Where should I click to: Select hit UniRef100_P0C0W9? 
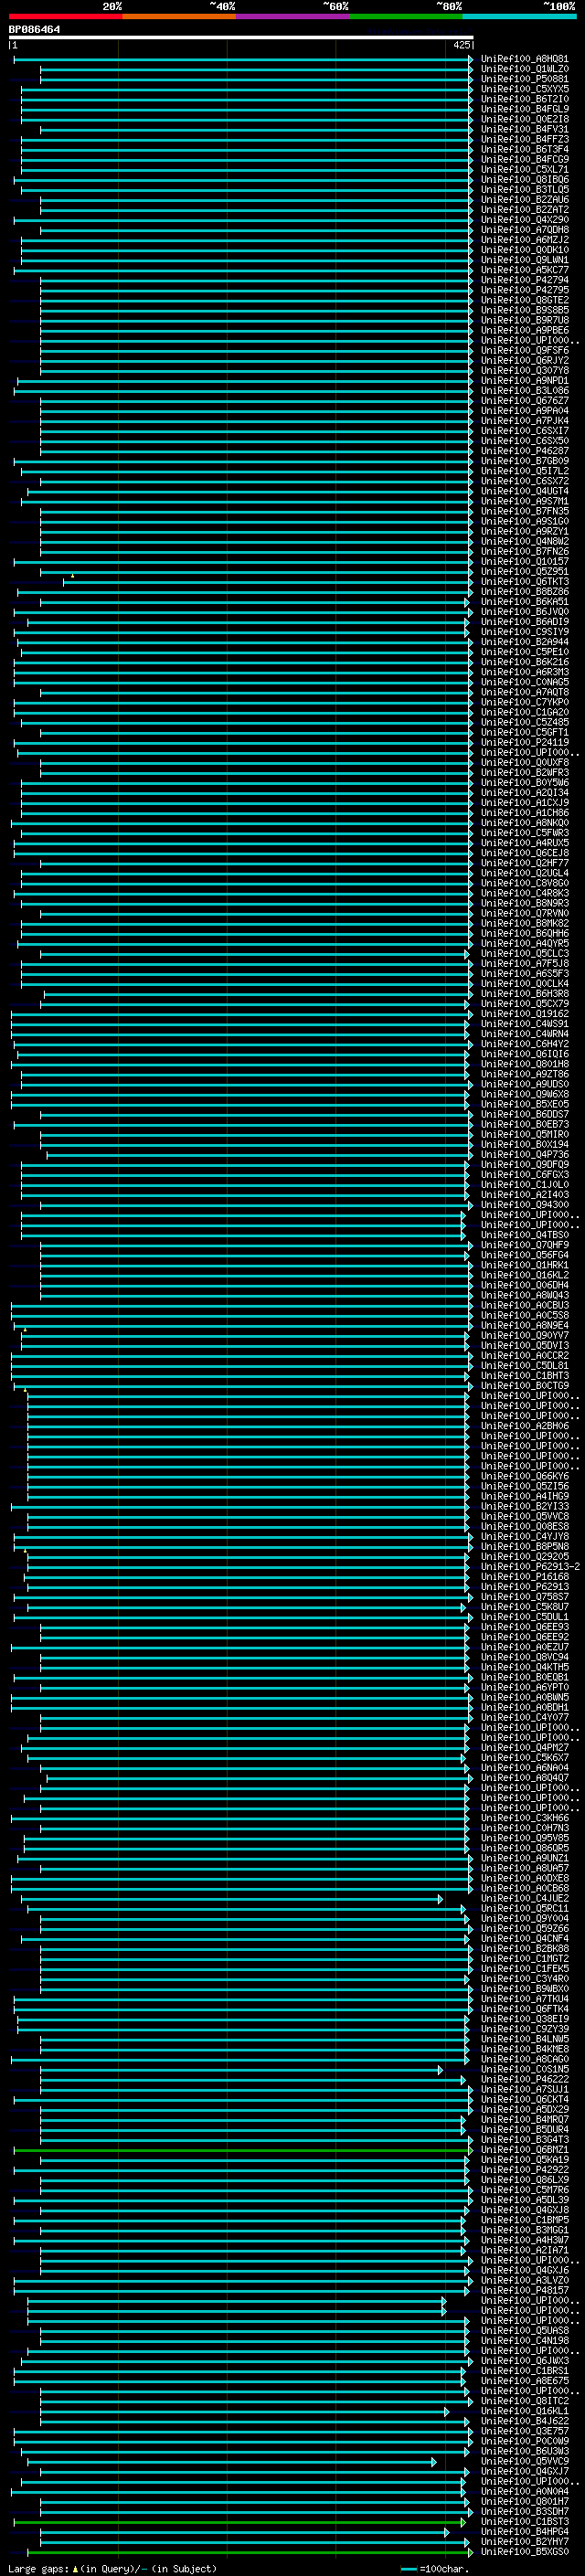[x=524, y=2441]
